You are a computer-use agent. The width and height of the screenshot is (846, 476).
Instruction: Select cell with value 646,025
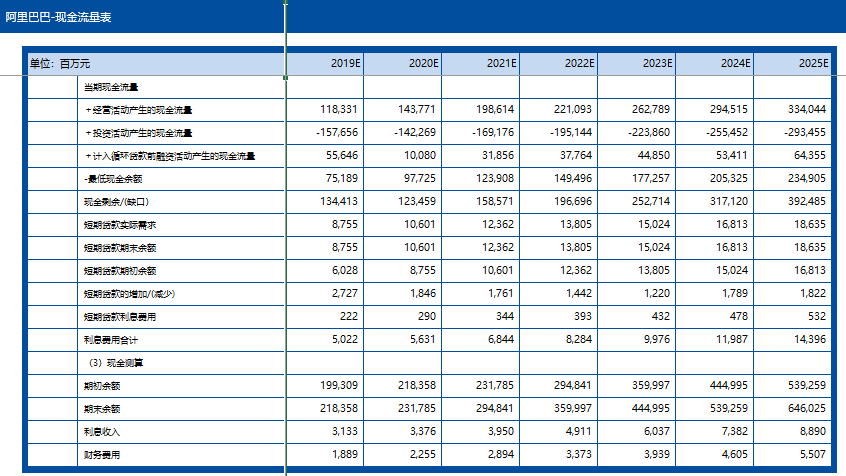(793, 409)
